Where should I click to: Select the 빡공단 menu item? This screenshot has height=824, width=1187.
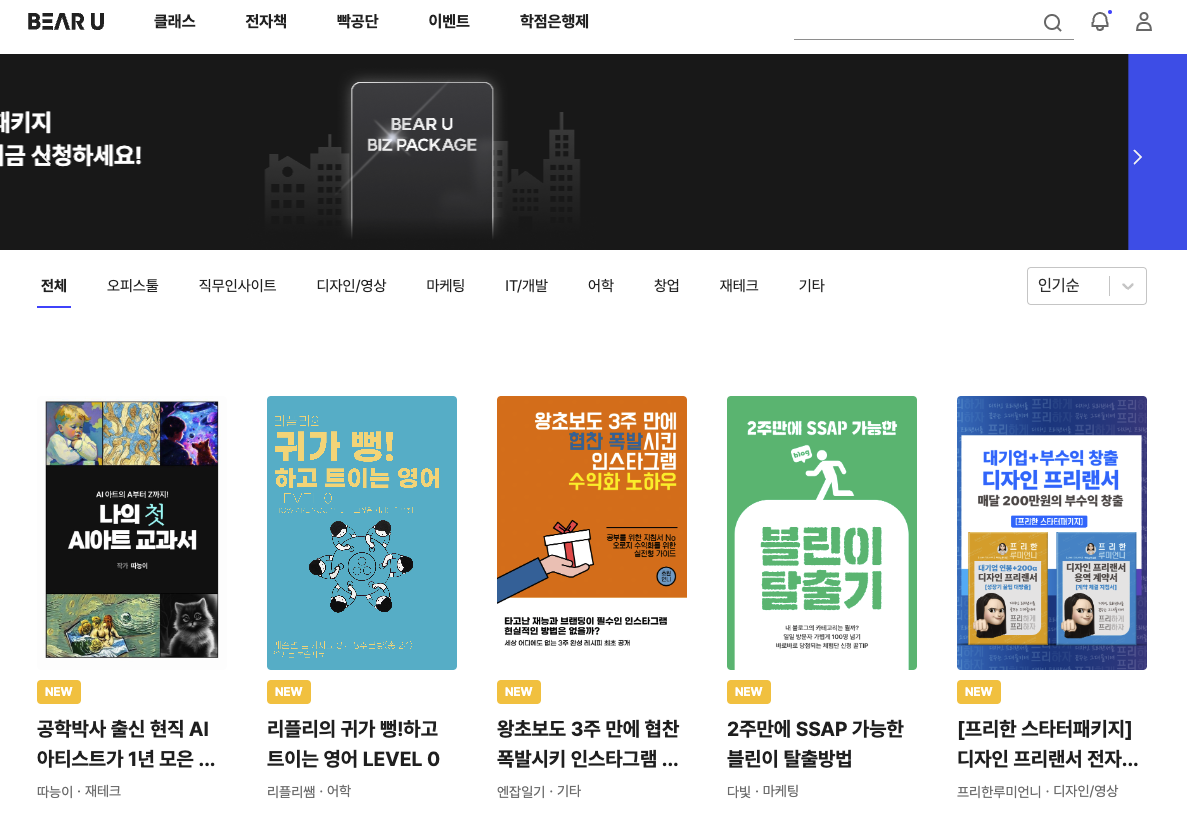355,21
